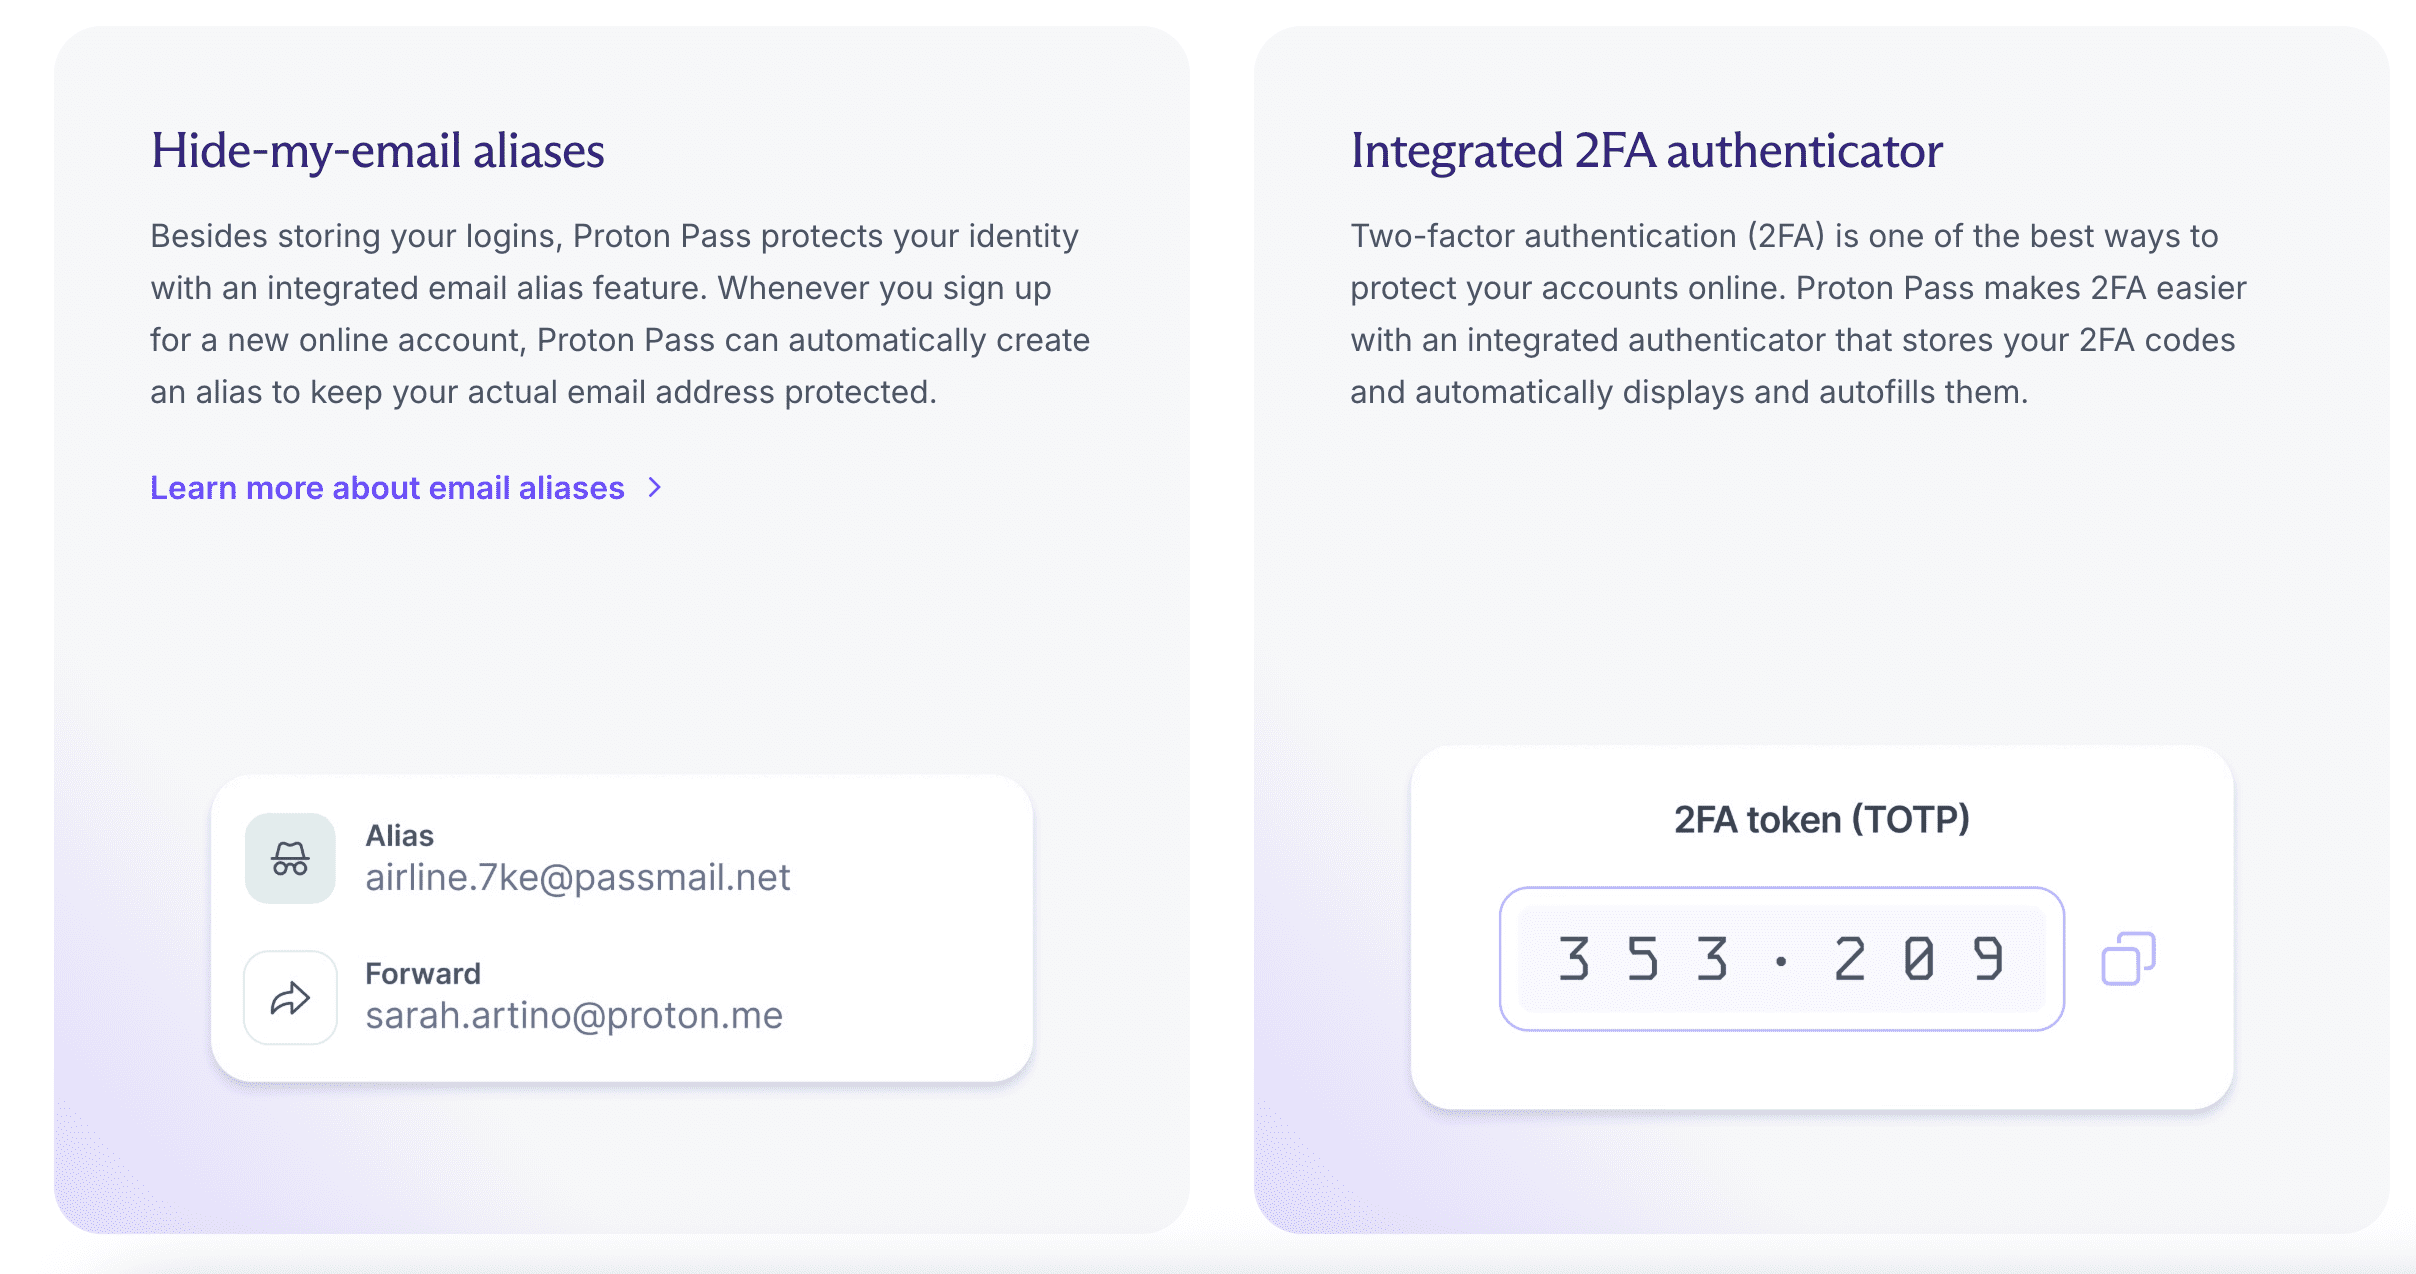Click the Learn more about email aliases link

coord(387,488)
